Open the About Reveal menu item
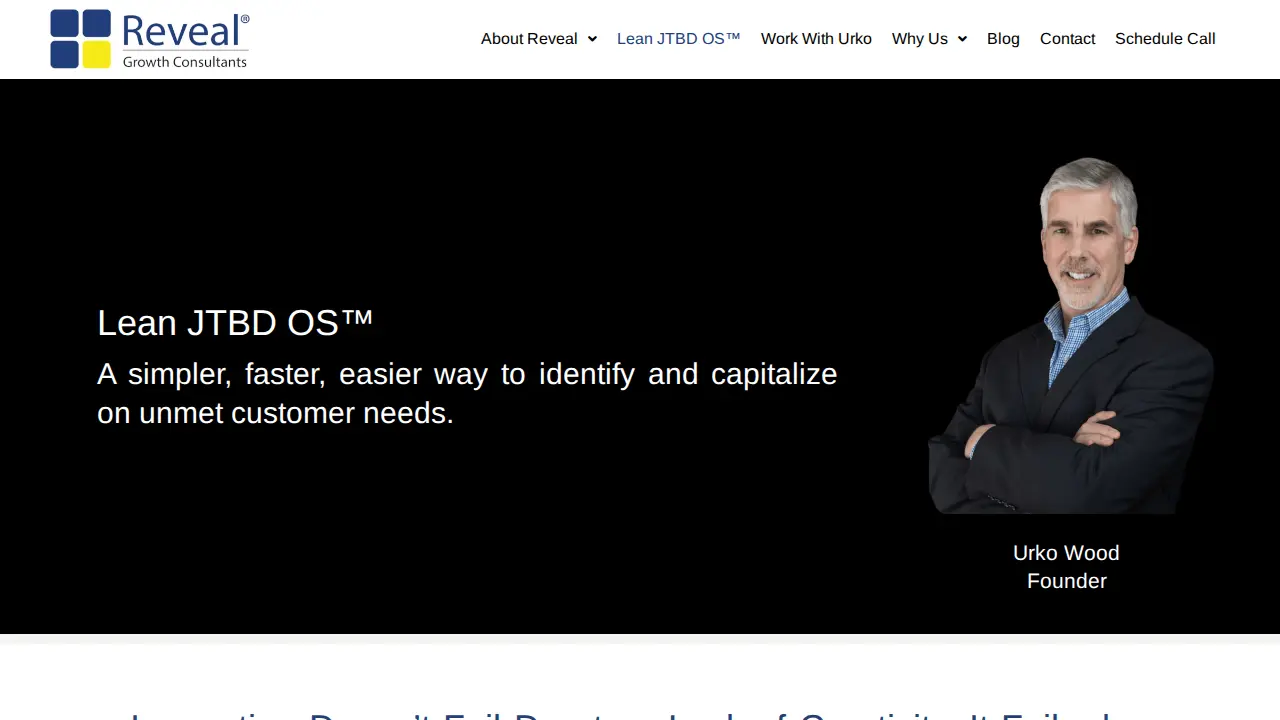The height and width of the screenshot is (720, 1280). (529, 39)
